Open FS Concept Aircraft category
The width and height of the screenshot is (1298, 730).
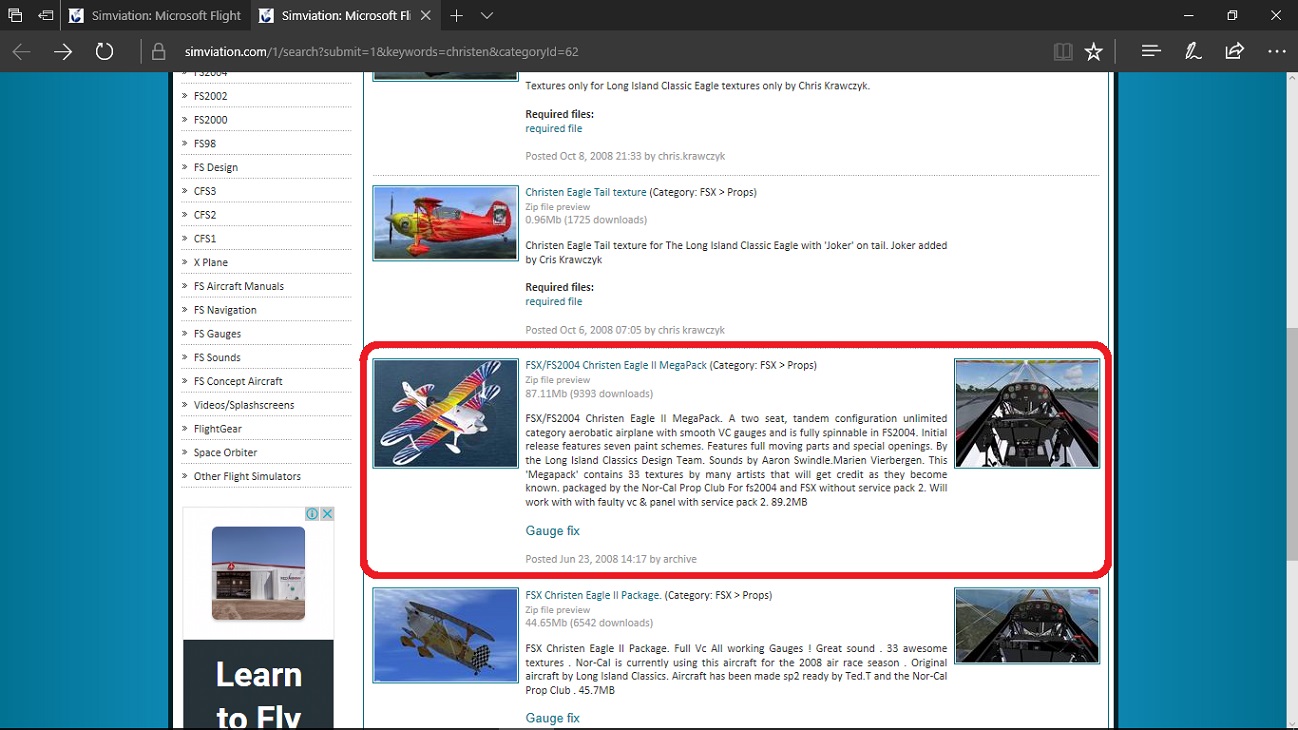[238, 381]
